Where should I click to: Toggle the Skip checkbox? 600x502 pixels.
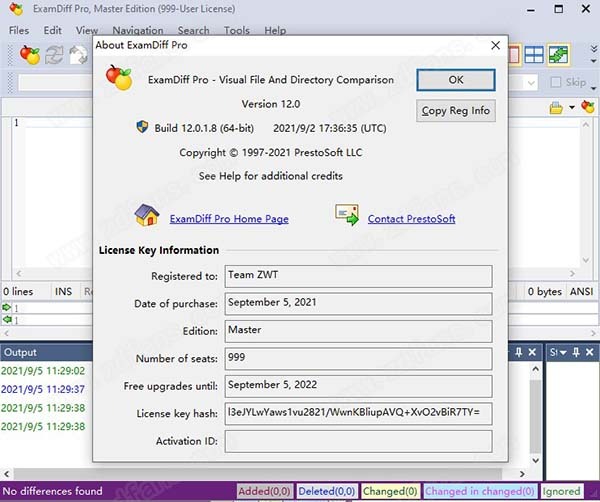(x=556, y=82)
